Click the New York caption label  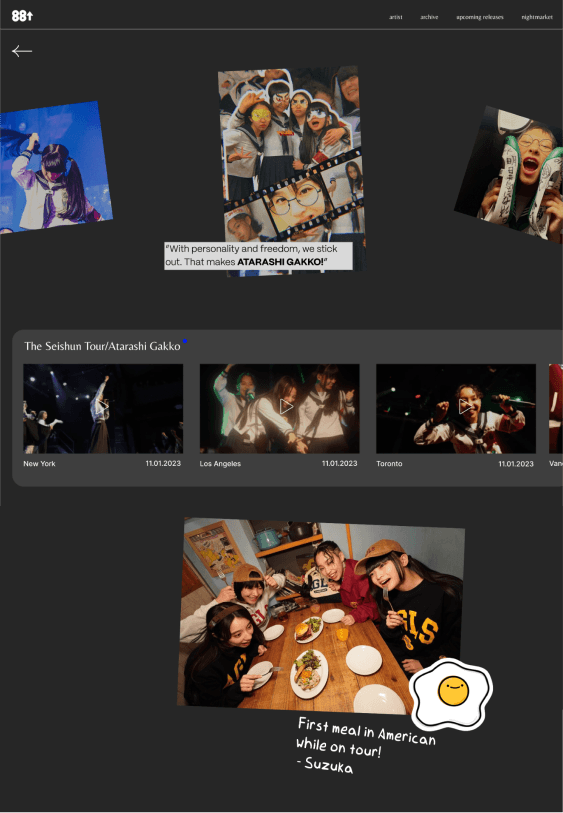39,464
